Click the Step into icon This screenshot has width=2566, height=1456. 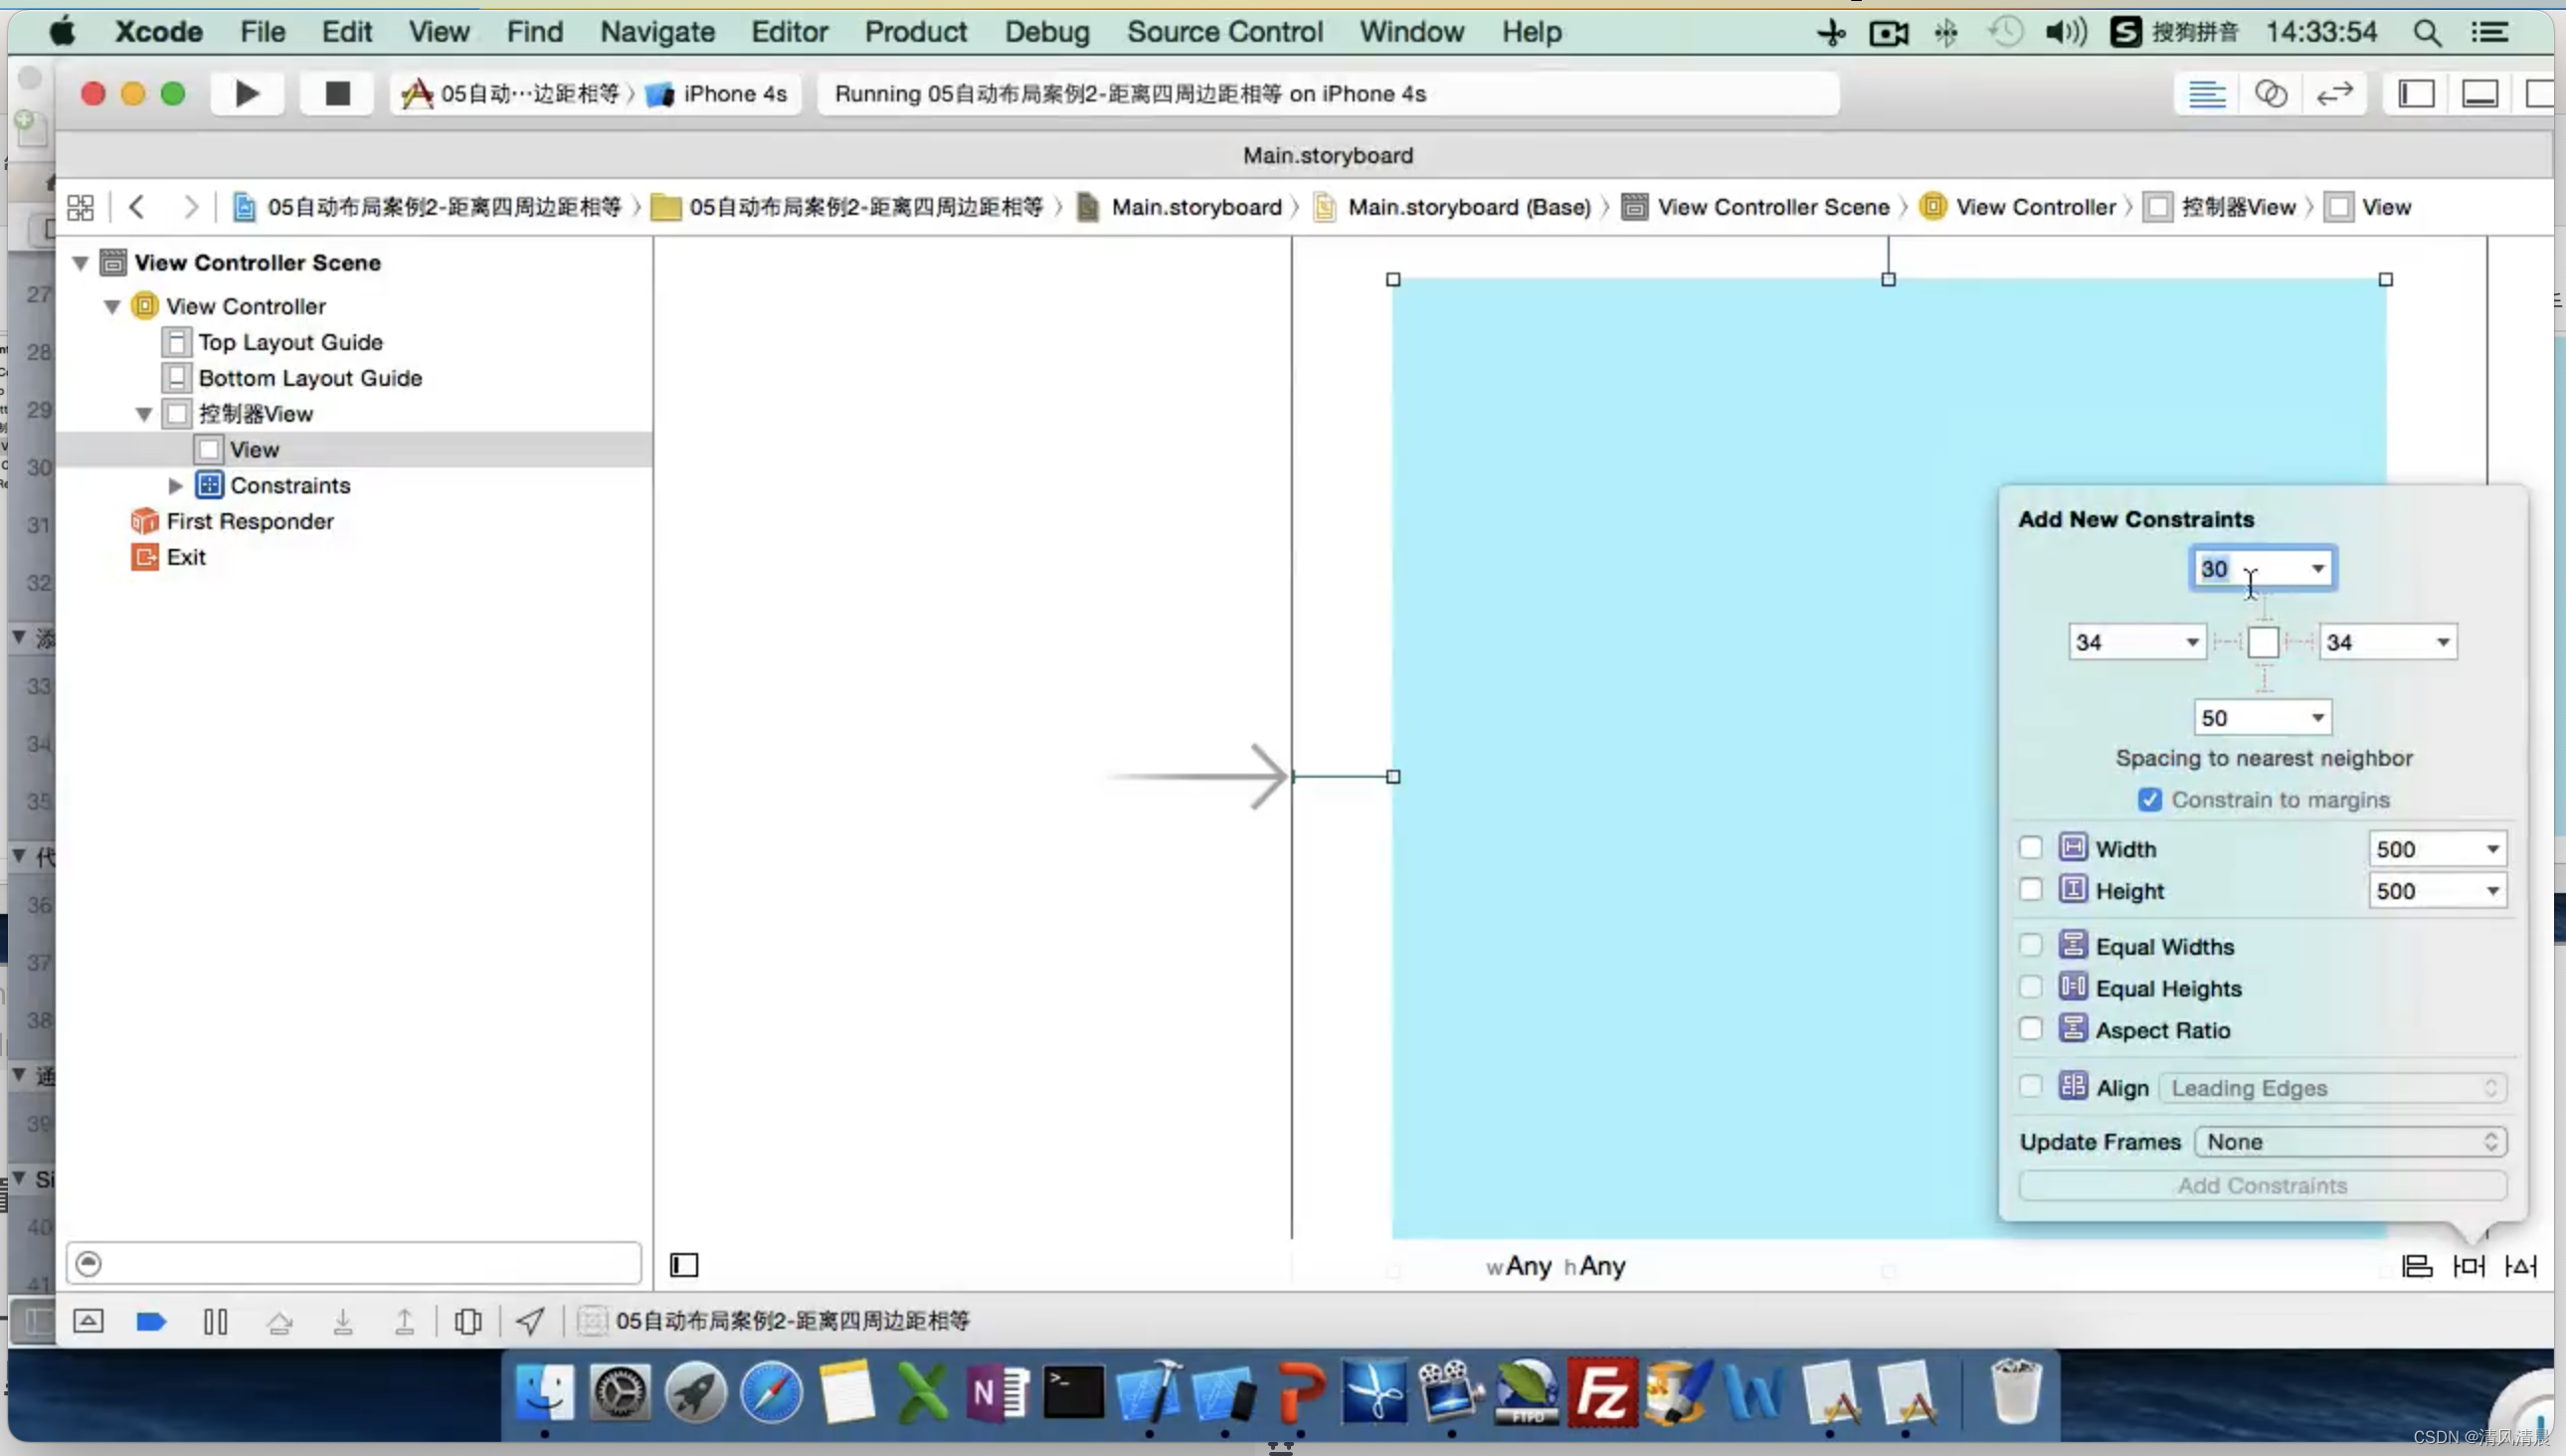coord(342,1321)
